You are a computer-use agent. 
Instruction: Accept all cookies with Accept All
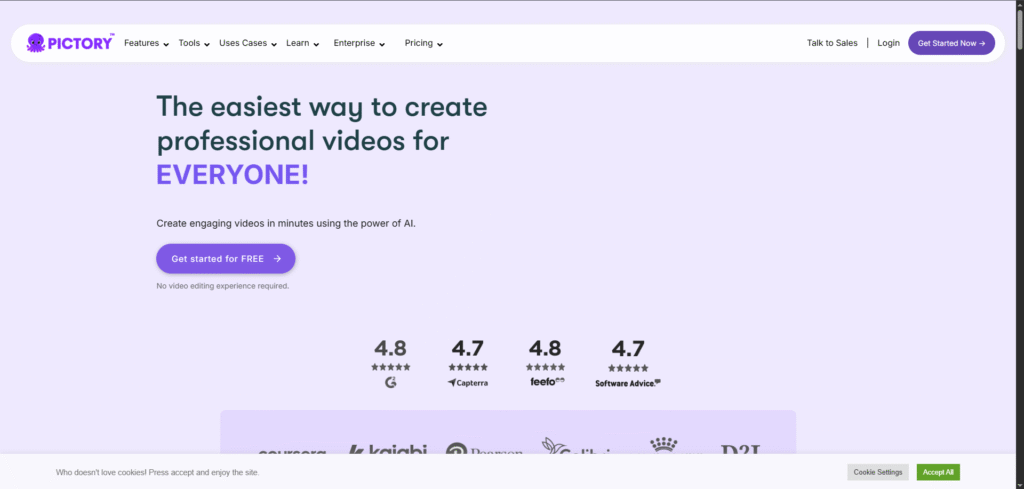(x=938, y=472)
